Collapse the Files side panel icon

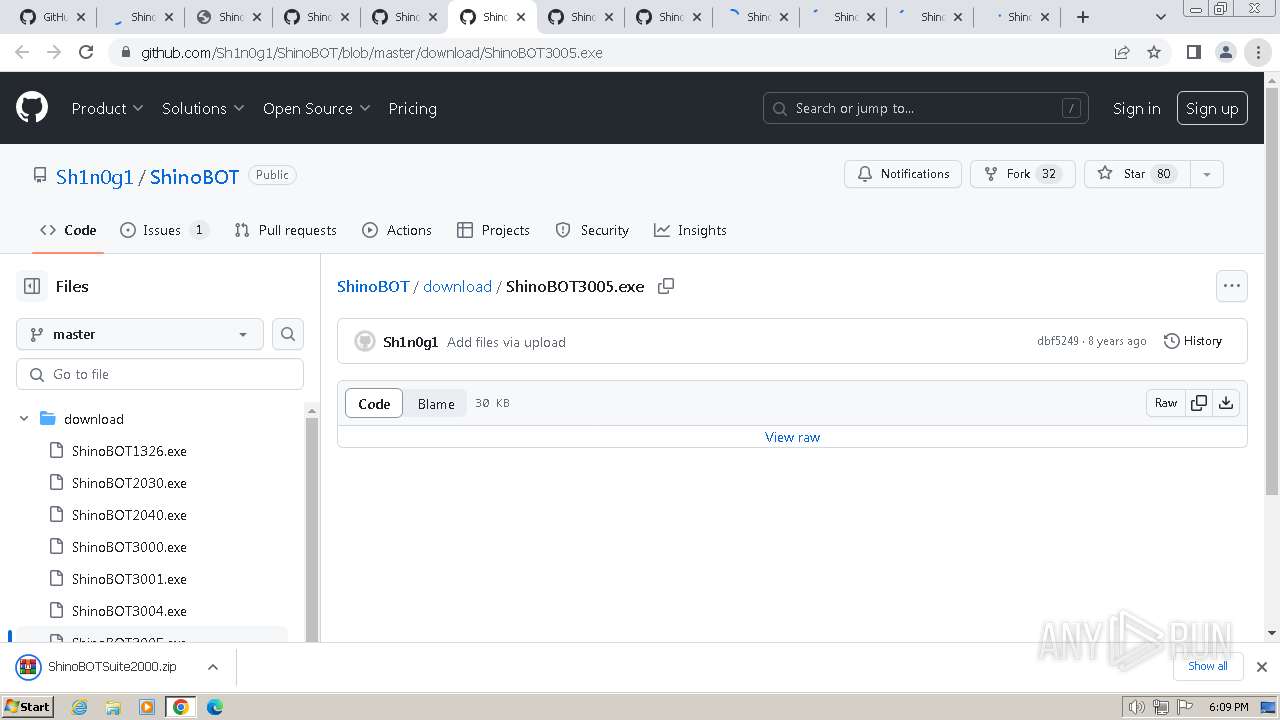[x=32, y=286]
